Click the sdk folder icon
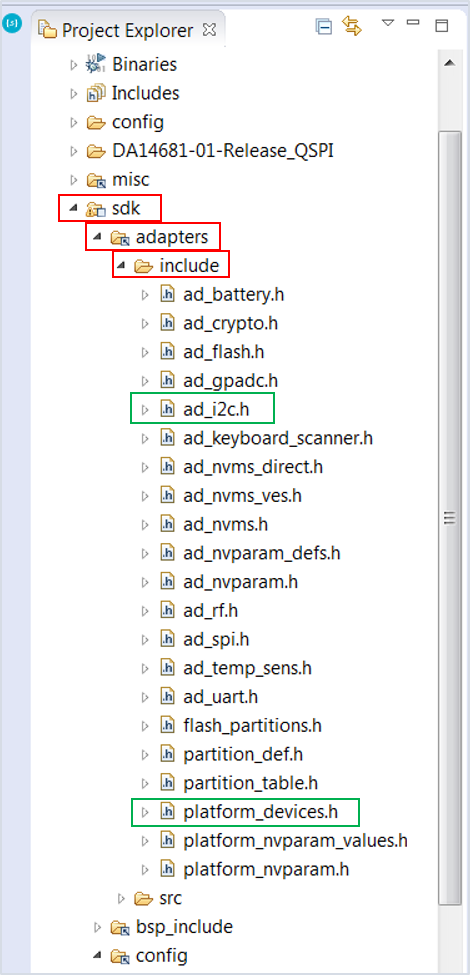The width and height of the screenshot is (470, 975). pyautogui.click(x=96, y=209)
